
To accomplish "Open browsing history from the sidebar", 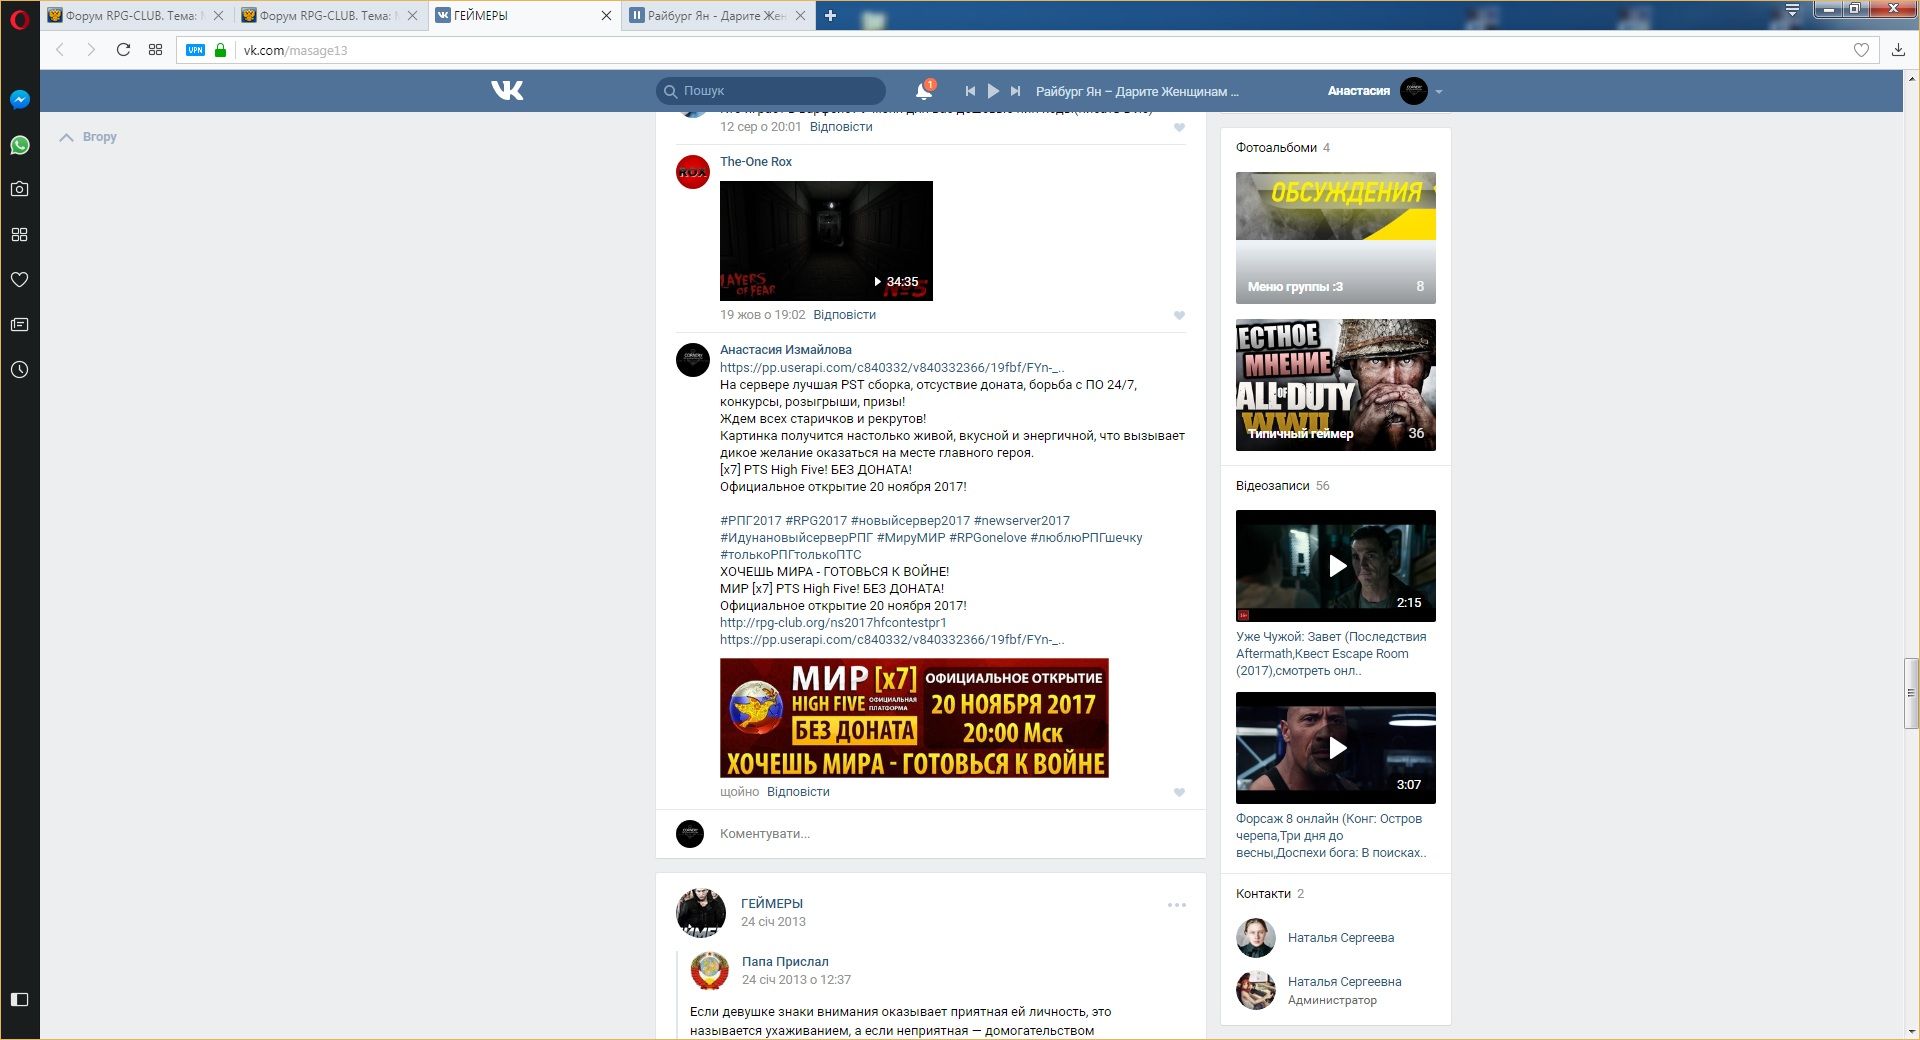I will pos(19,370).
